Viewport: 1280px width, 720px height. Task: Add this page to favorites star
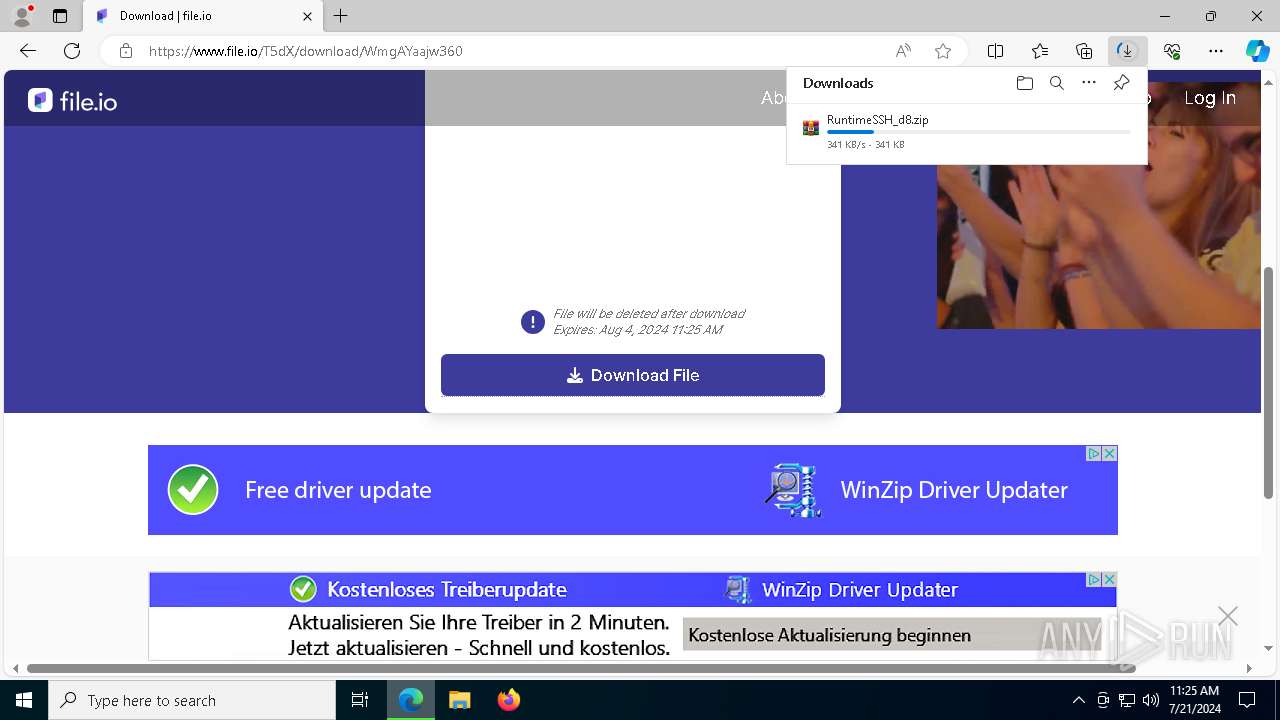943,51
